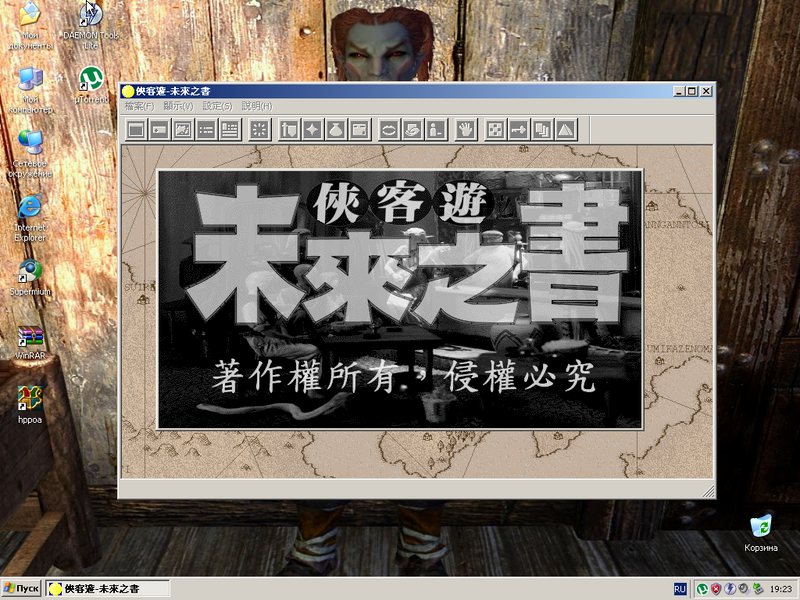Select the µTorrent desktop shortcut
Screen dimensions: 800x600
91,85
